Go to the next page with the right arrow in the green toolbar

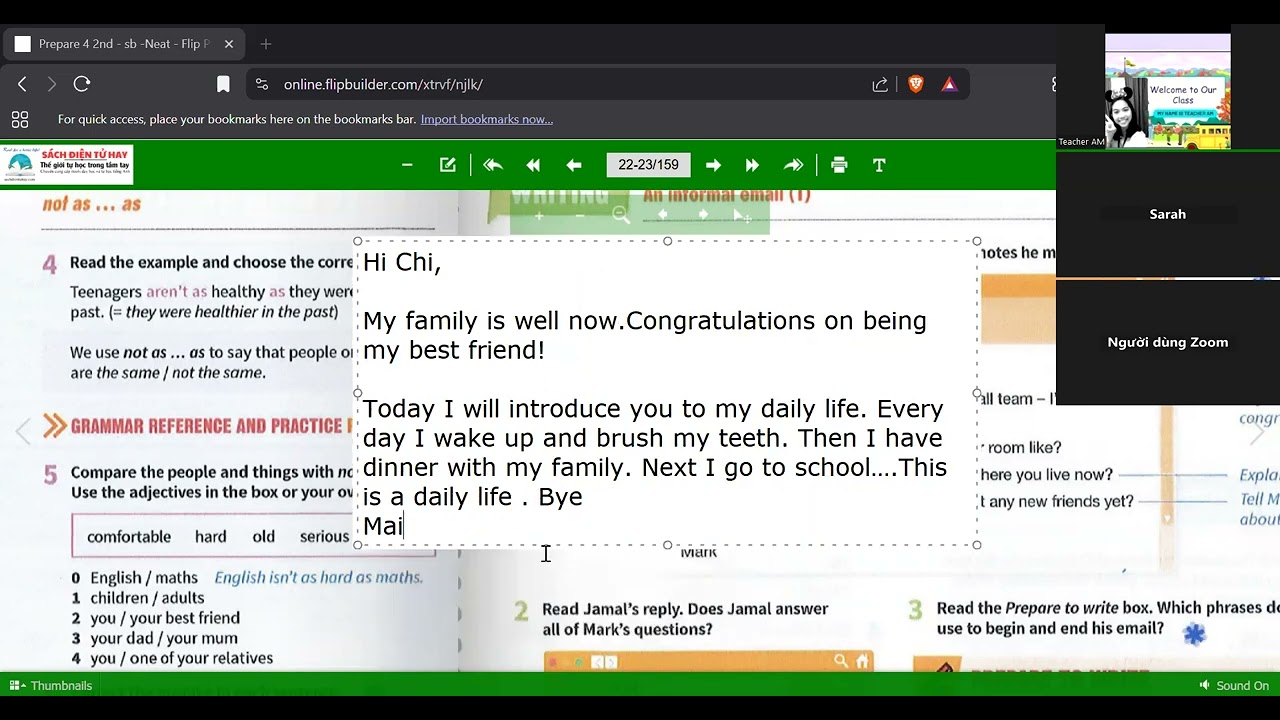[713, 165]
